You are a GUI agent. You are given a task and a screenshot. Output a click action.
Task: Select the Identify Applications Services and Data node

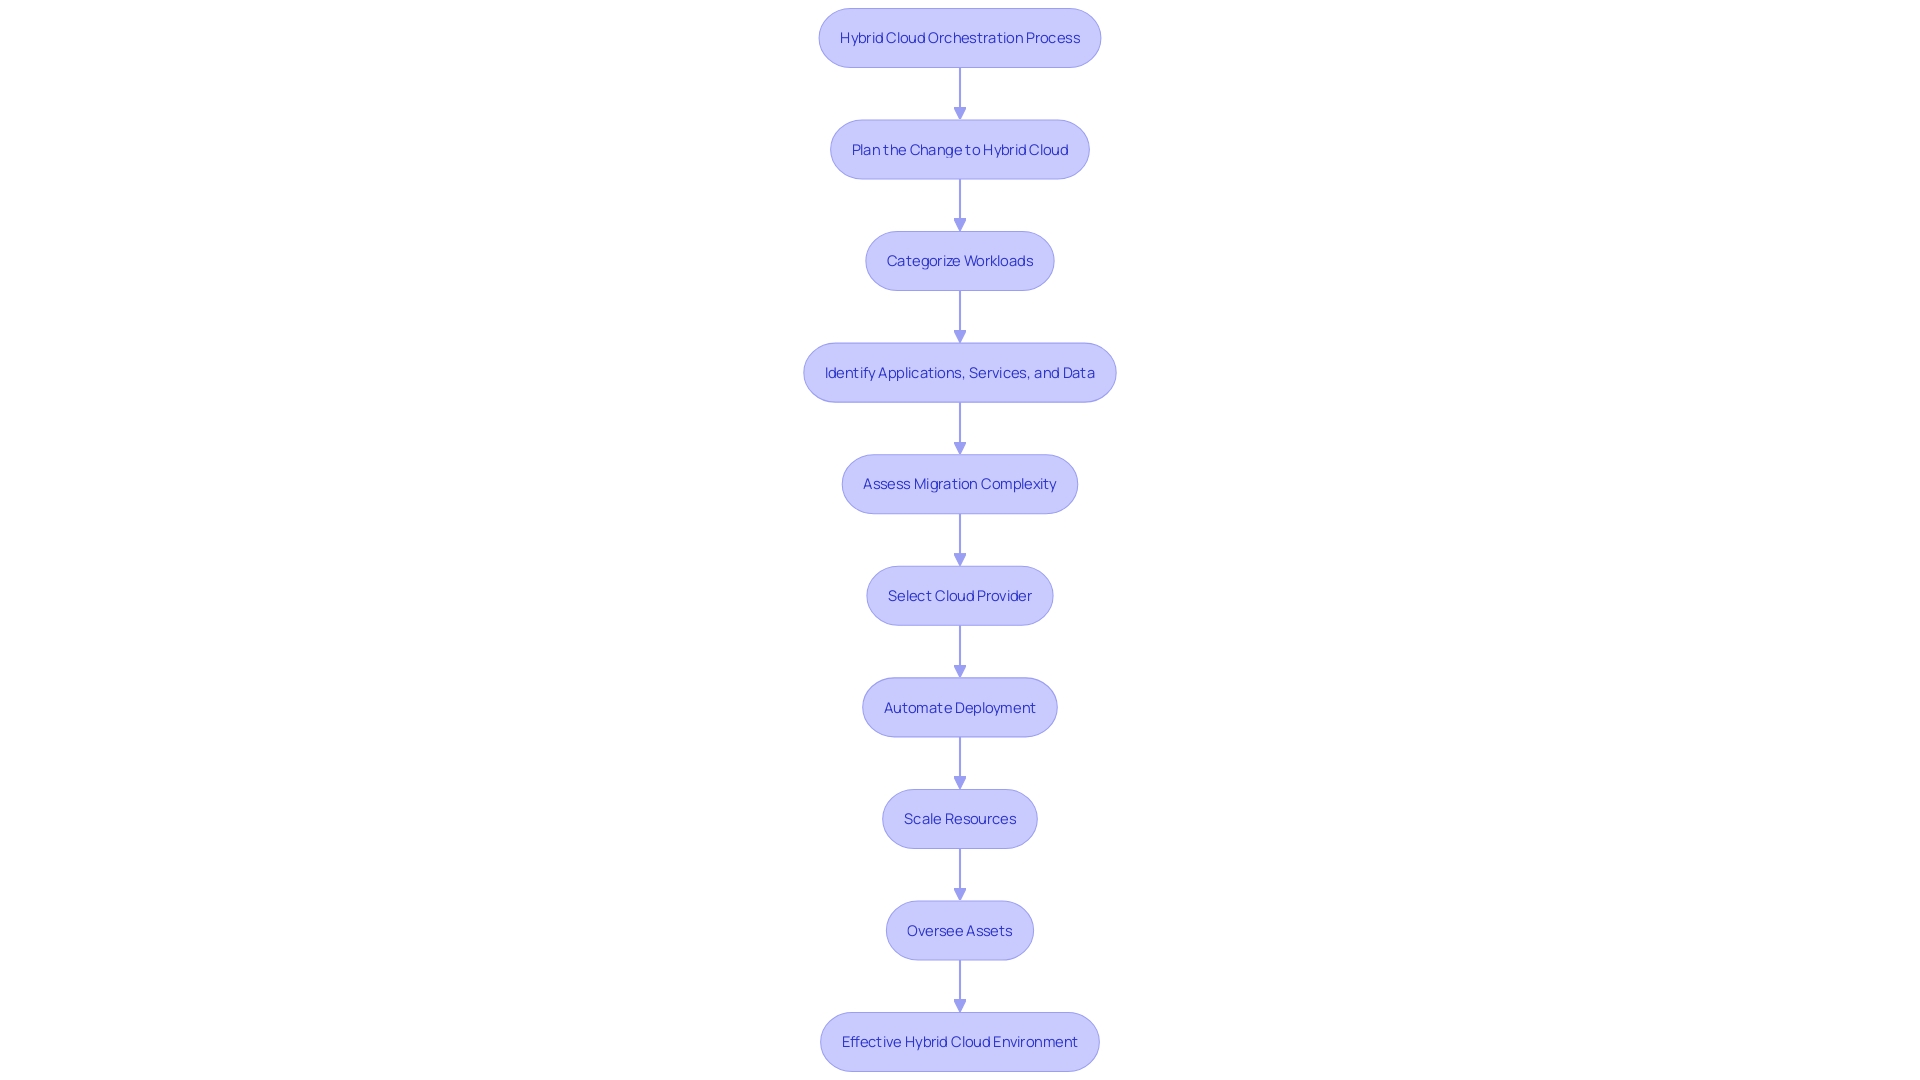(959, 371)
